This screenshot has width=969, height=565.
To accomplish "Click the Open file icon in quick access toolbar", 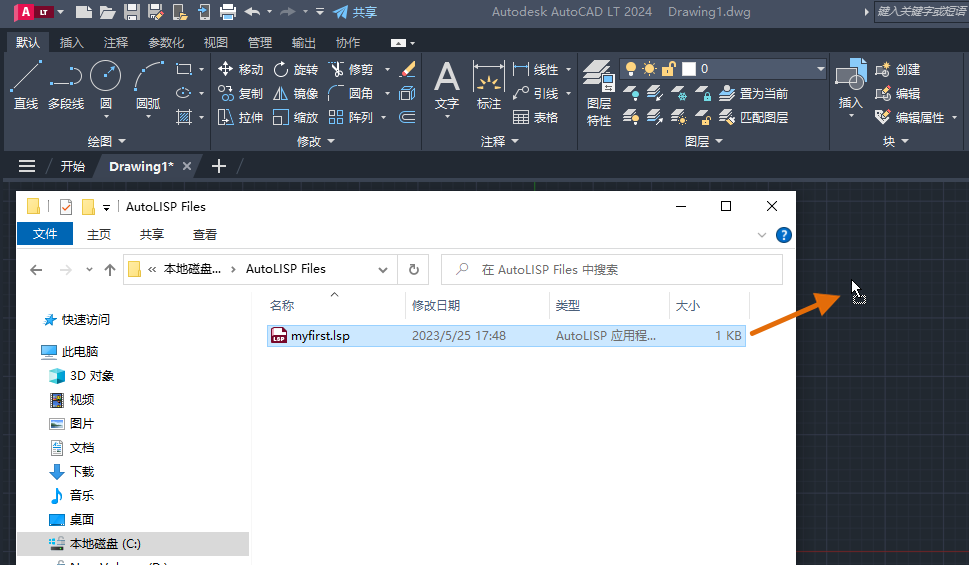I will pyautogui.click(x=108, y=12).
